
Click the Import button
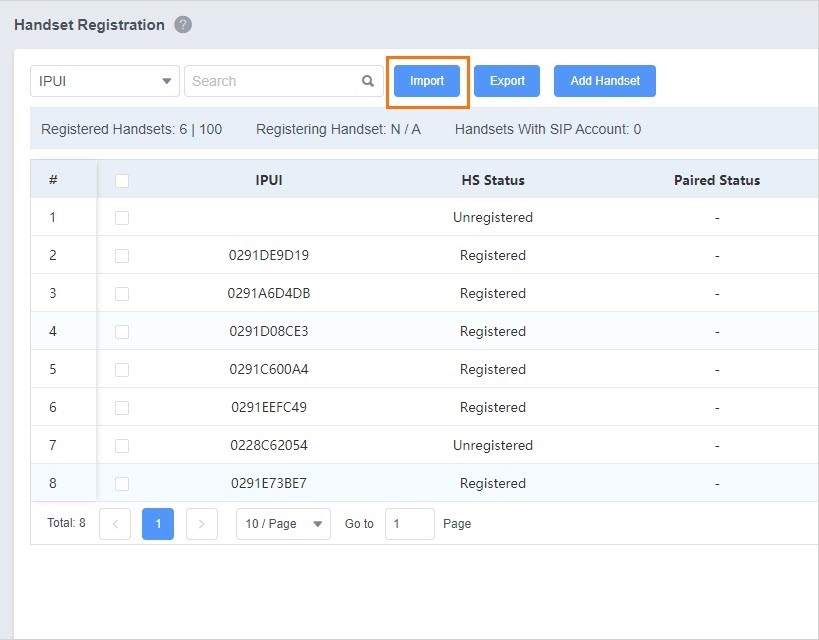coord(427,81)
